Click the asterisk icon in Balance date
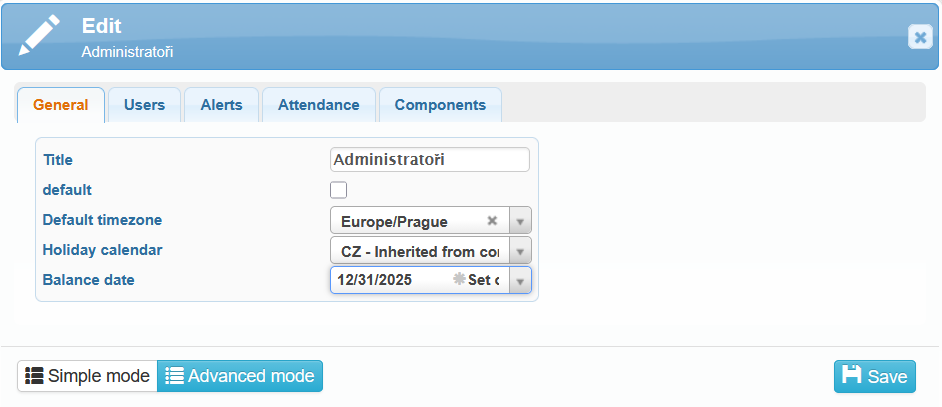Viewport: 942px width, 407px height. [x=459, y=280]
